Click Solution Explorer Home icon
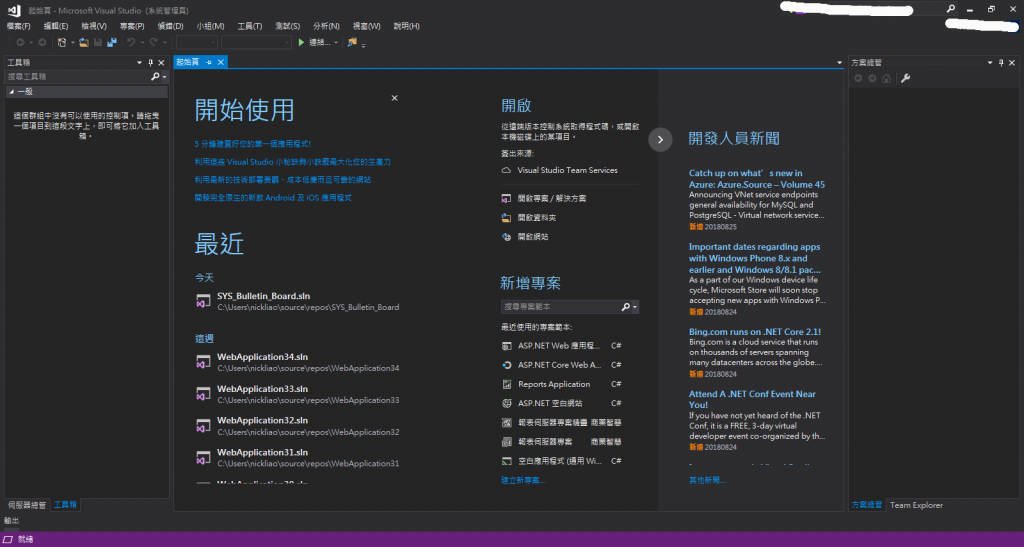This screenshot has width=1024, height=547. [886, 78]
